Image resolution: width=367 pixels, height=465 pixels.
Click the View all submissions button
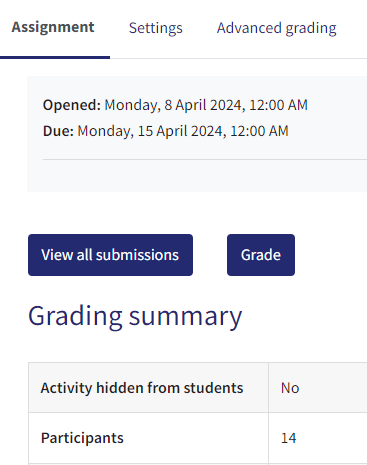[x=110, y=255]
